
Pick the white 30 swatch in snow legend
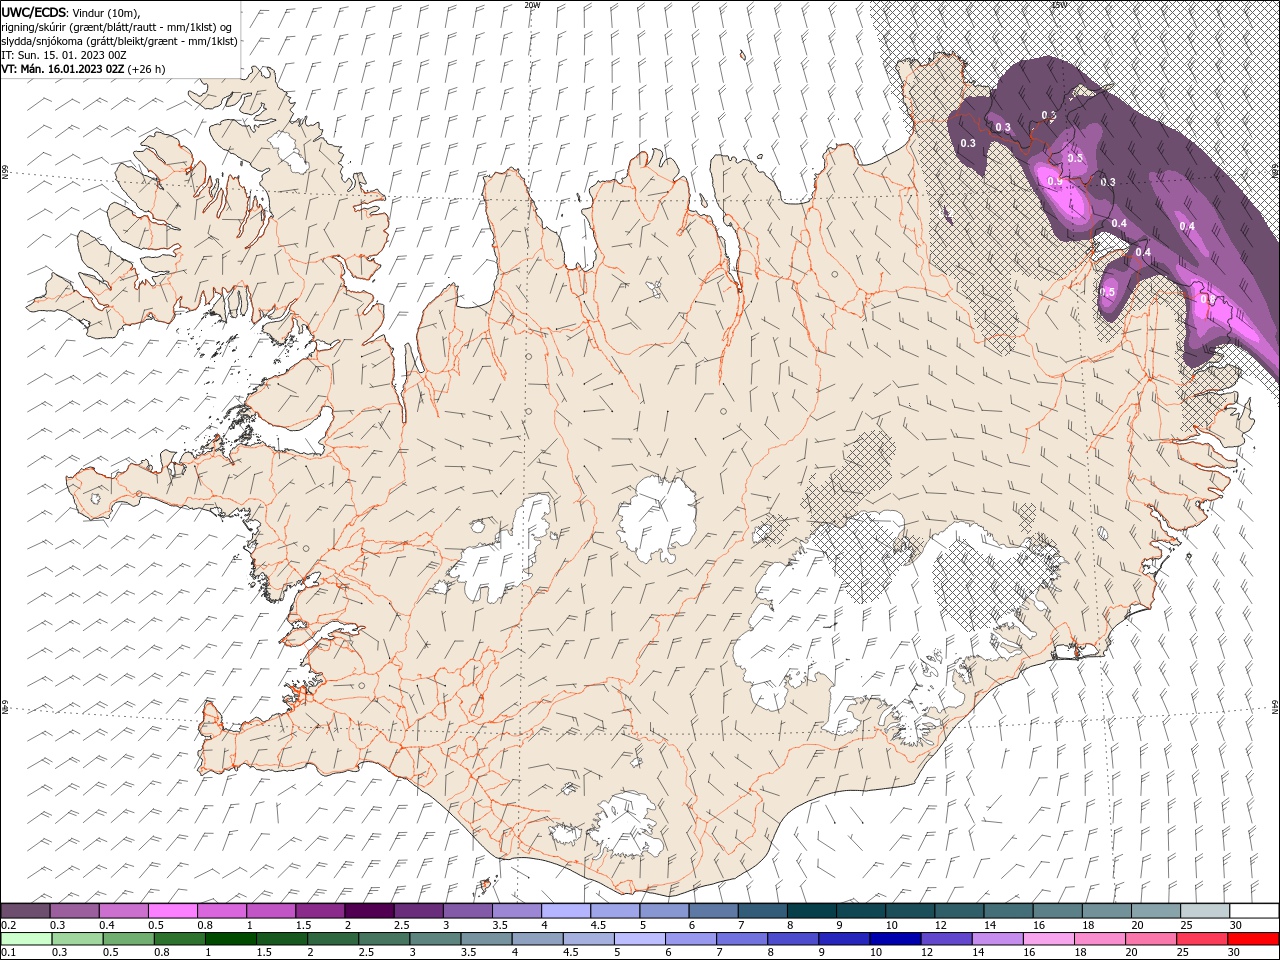click(x=1254, y=911)
